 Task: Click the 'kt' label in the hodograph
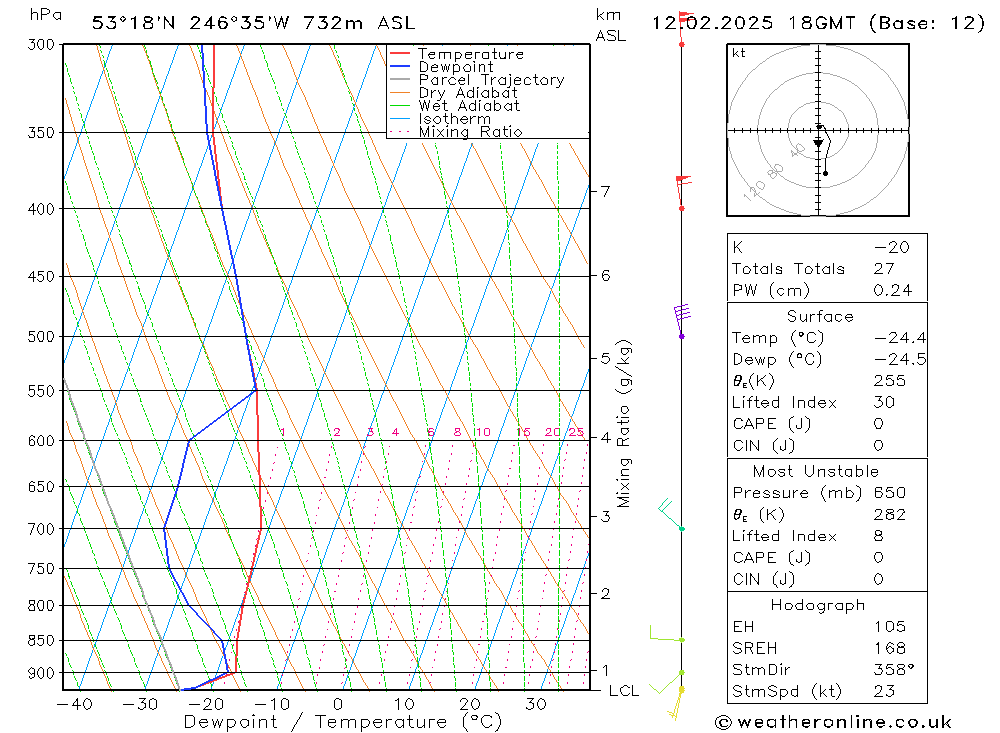coord(739,53)
